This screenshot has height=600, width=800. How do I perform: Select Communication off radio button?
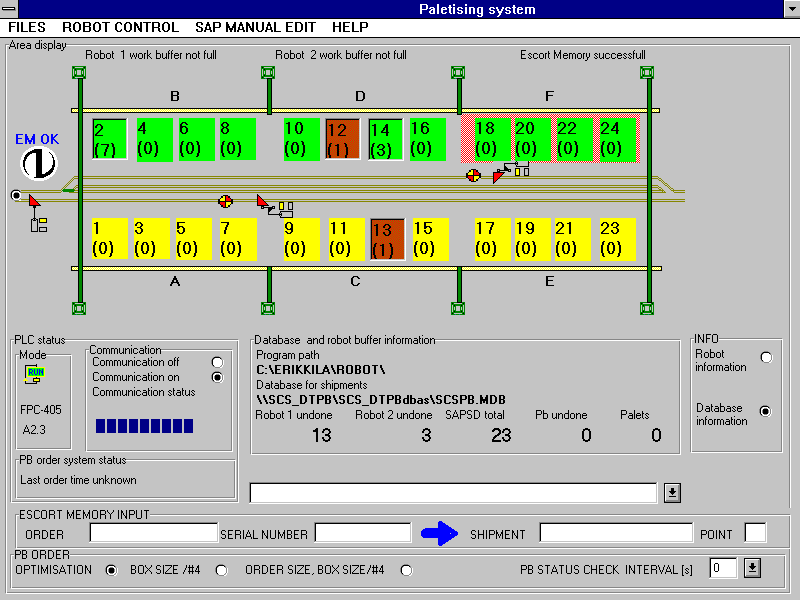pyautogui.click(x=217, y=362)
